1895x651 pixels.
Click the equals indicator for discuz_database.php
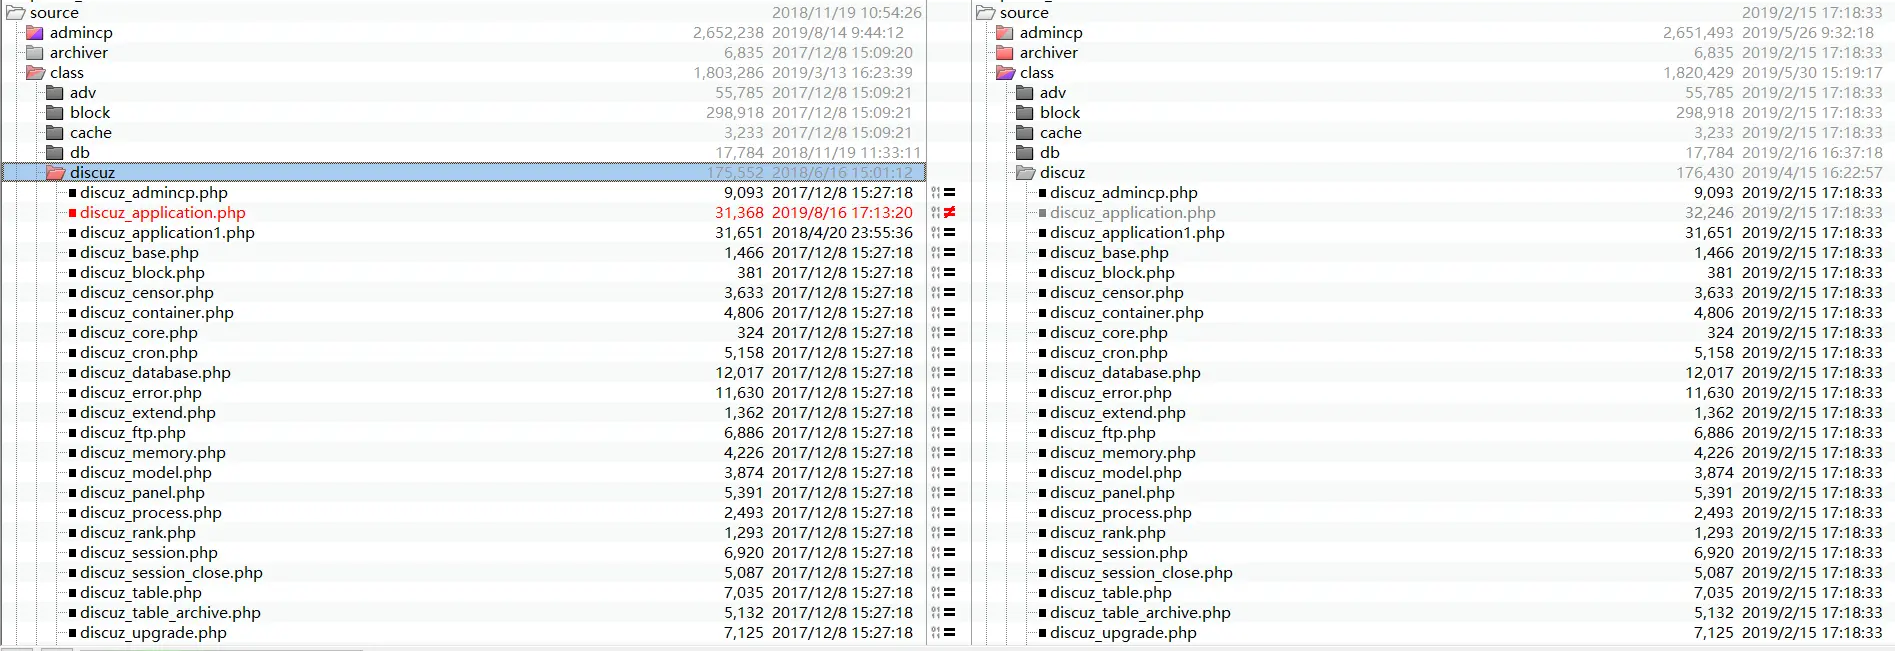pos(949,373)
